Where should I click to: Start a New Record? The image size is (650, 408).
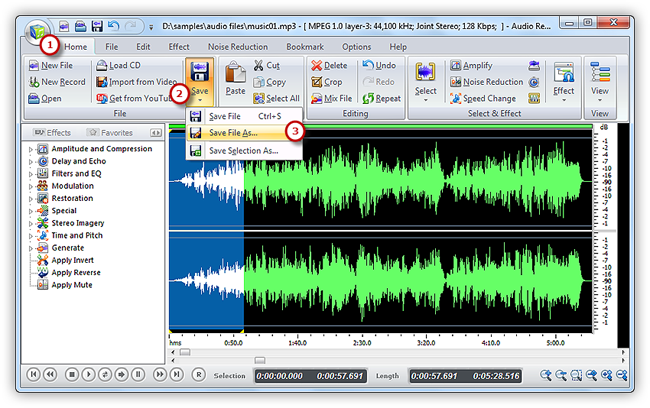[57, 82]
